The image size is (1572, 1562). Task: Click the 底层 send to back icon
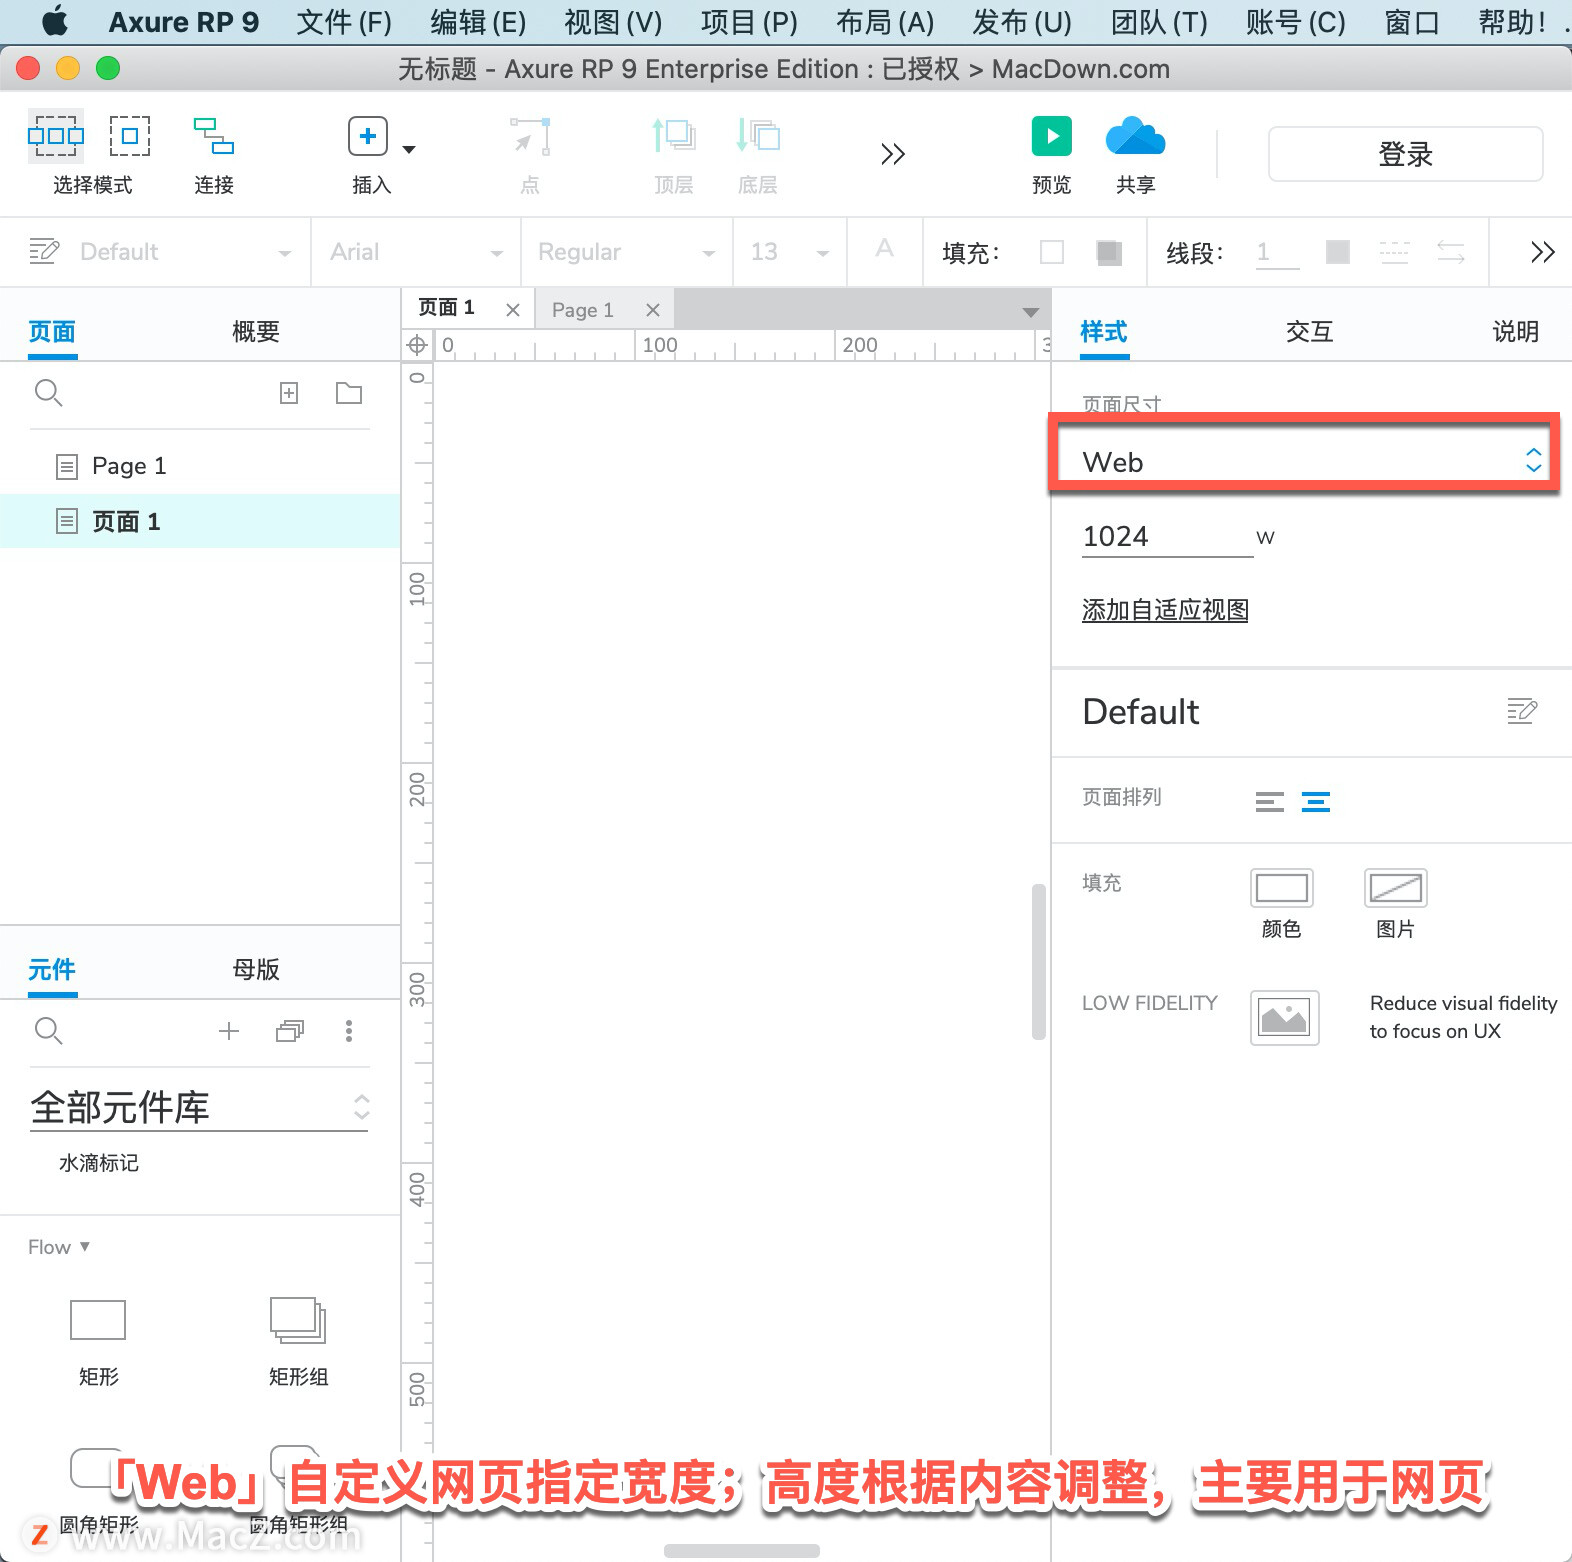point(758,136)
